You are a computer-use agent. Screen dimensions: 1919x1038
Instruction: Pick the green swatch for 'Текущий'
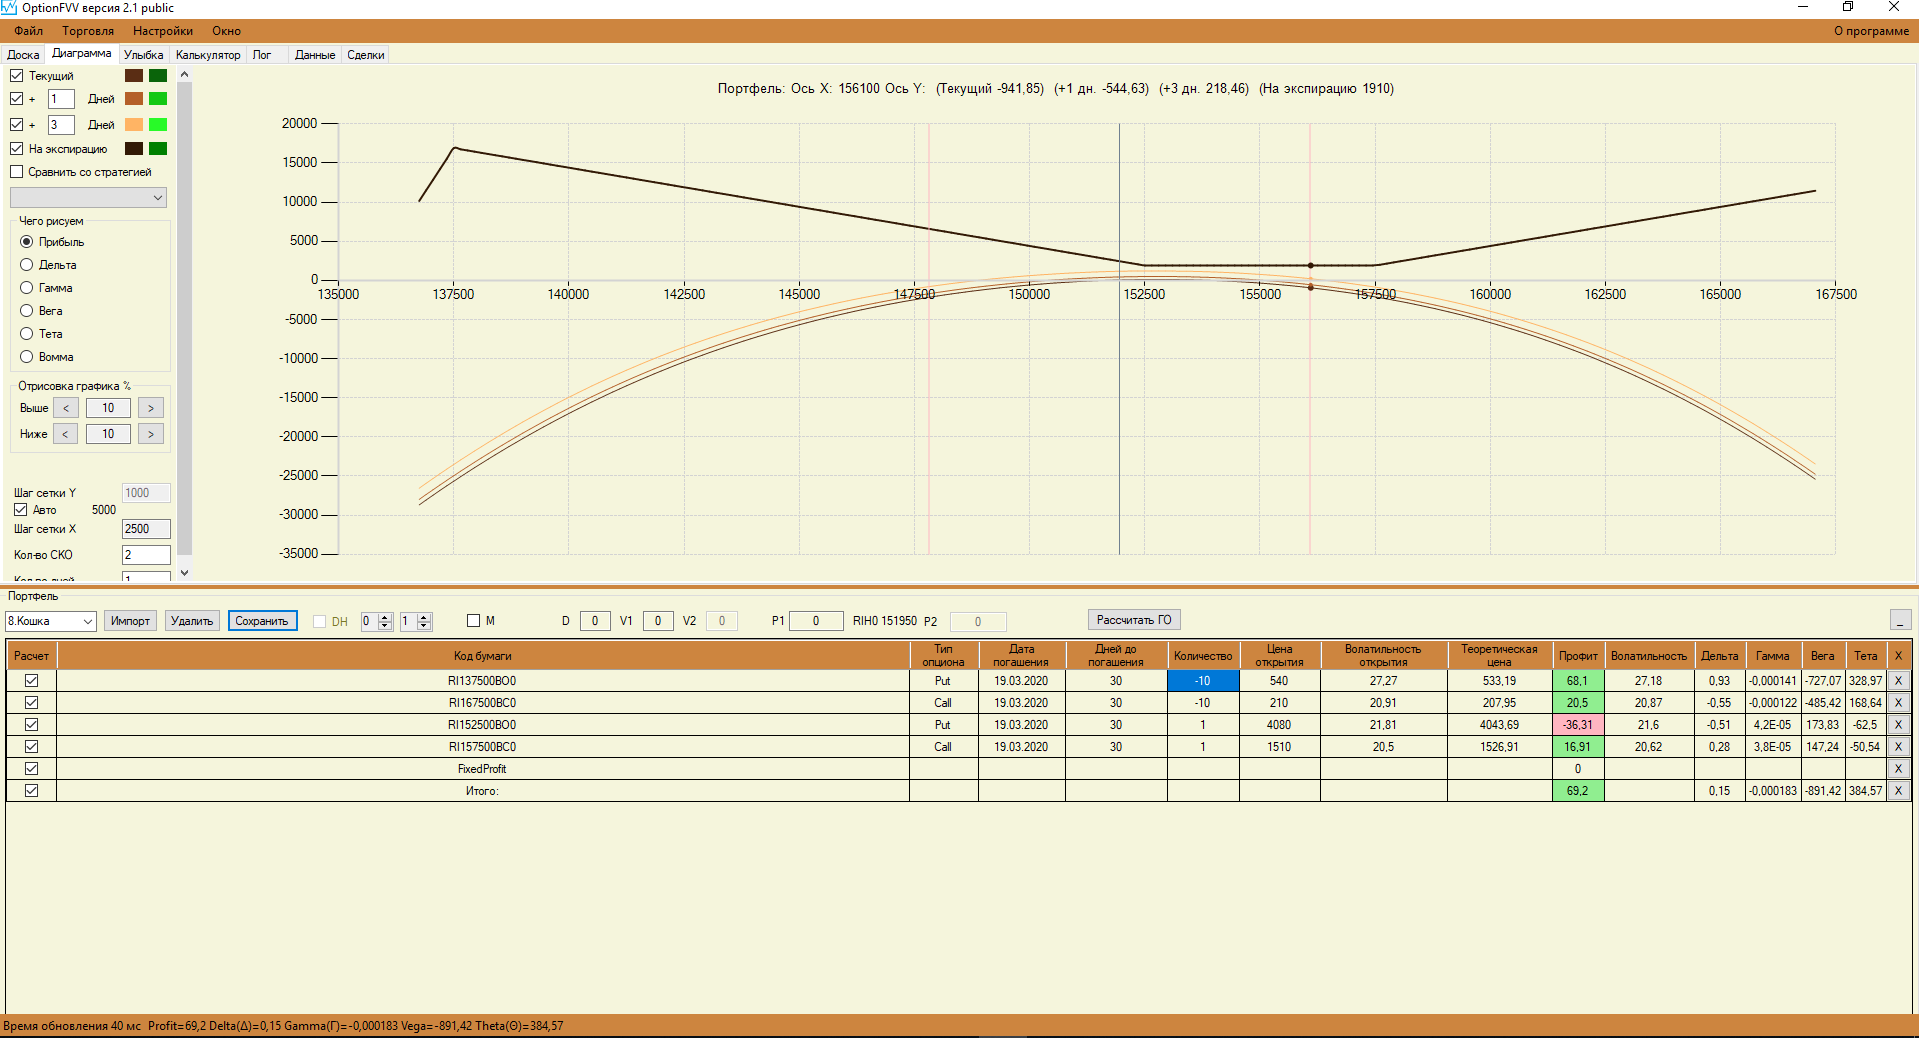click(158, 75)
